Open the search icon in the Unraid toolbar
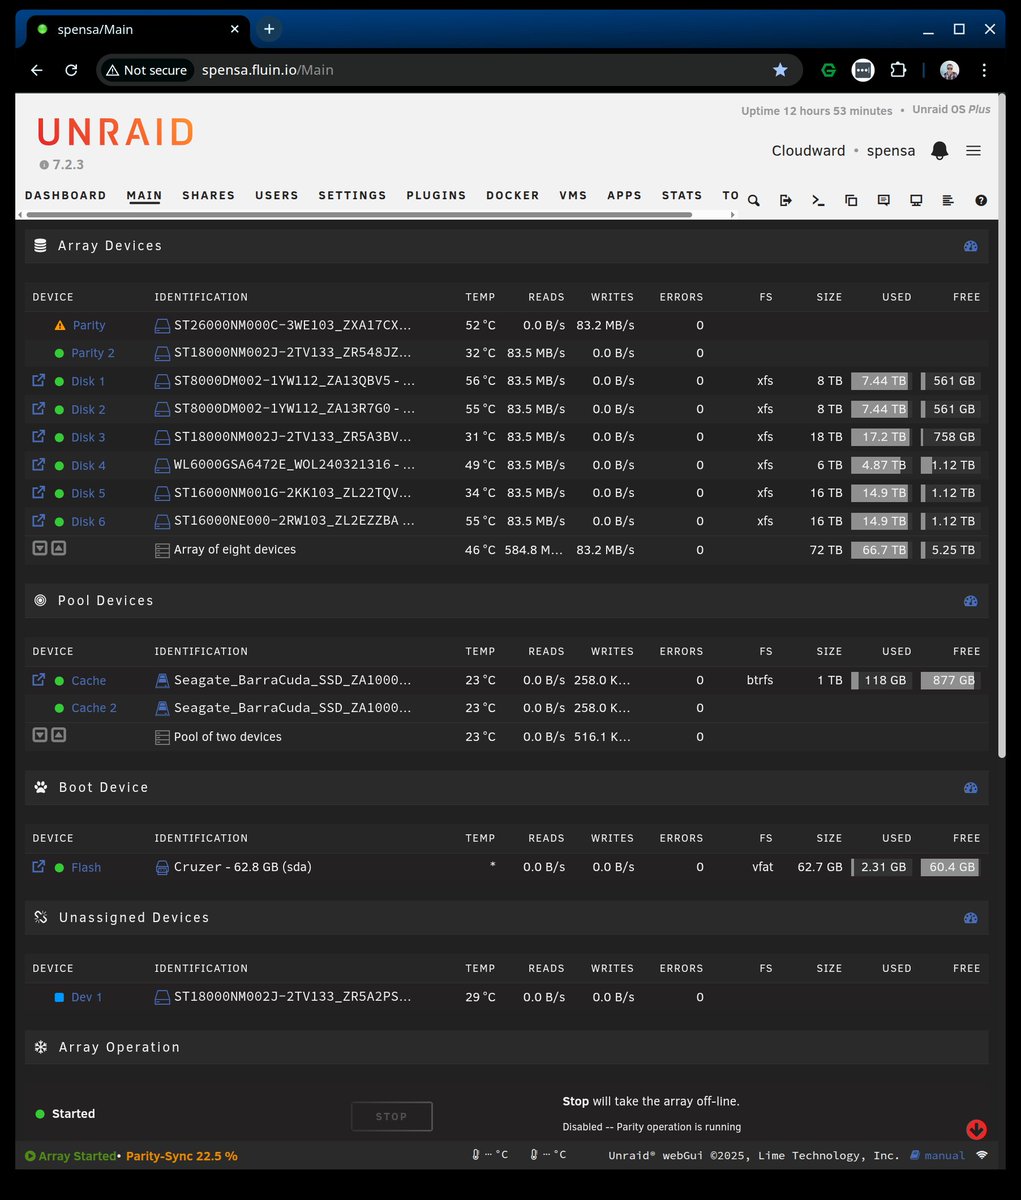 tap(754, 200)
